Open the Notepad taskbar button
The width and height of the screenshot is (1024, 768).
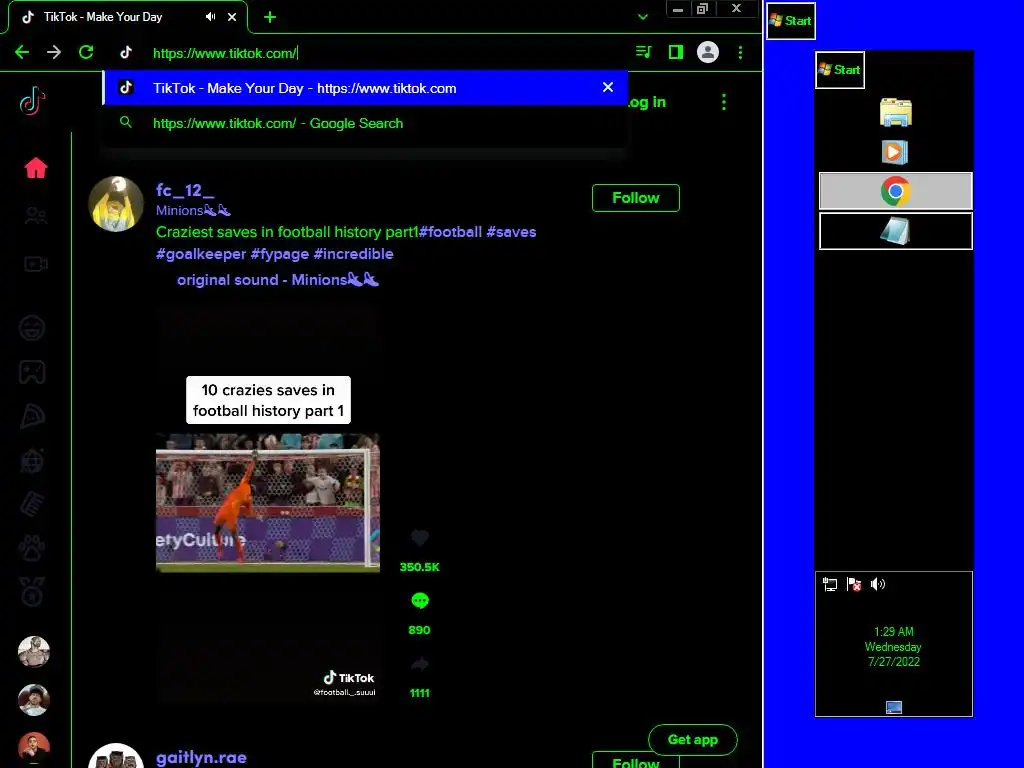[x=895, y=231]
